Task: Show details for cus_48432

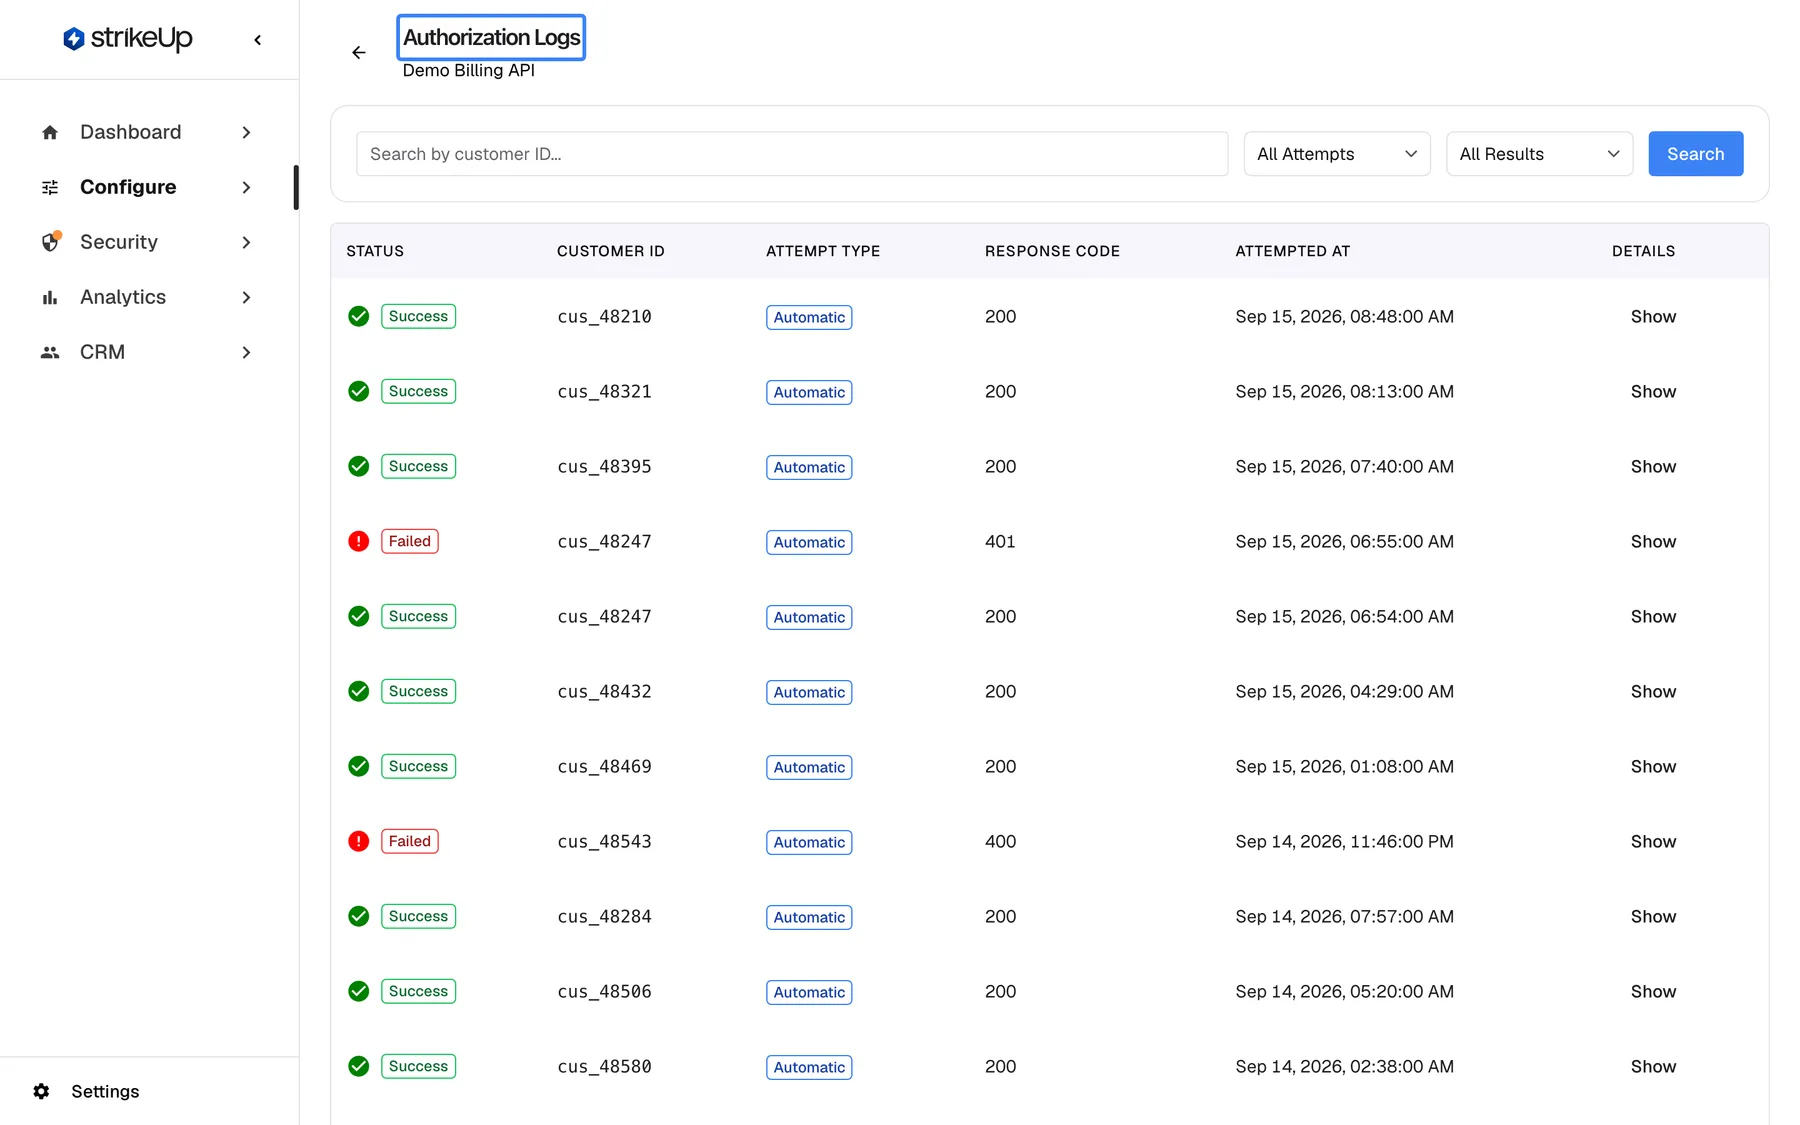Action: pyautogui.click(x=1653, y=691)
